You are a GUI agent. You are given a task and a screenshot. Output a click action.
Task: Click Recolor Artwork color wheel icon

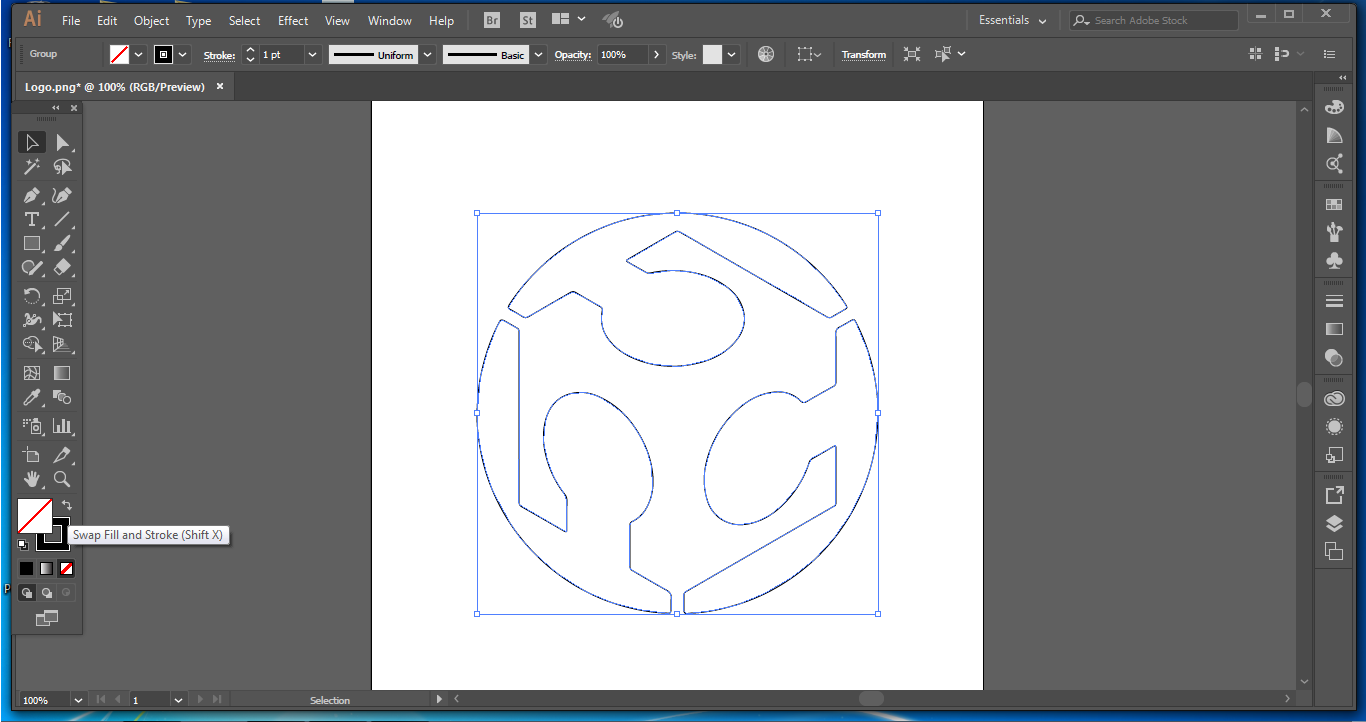coord(766,55)
